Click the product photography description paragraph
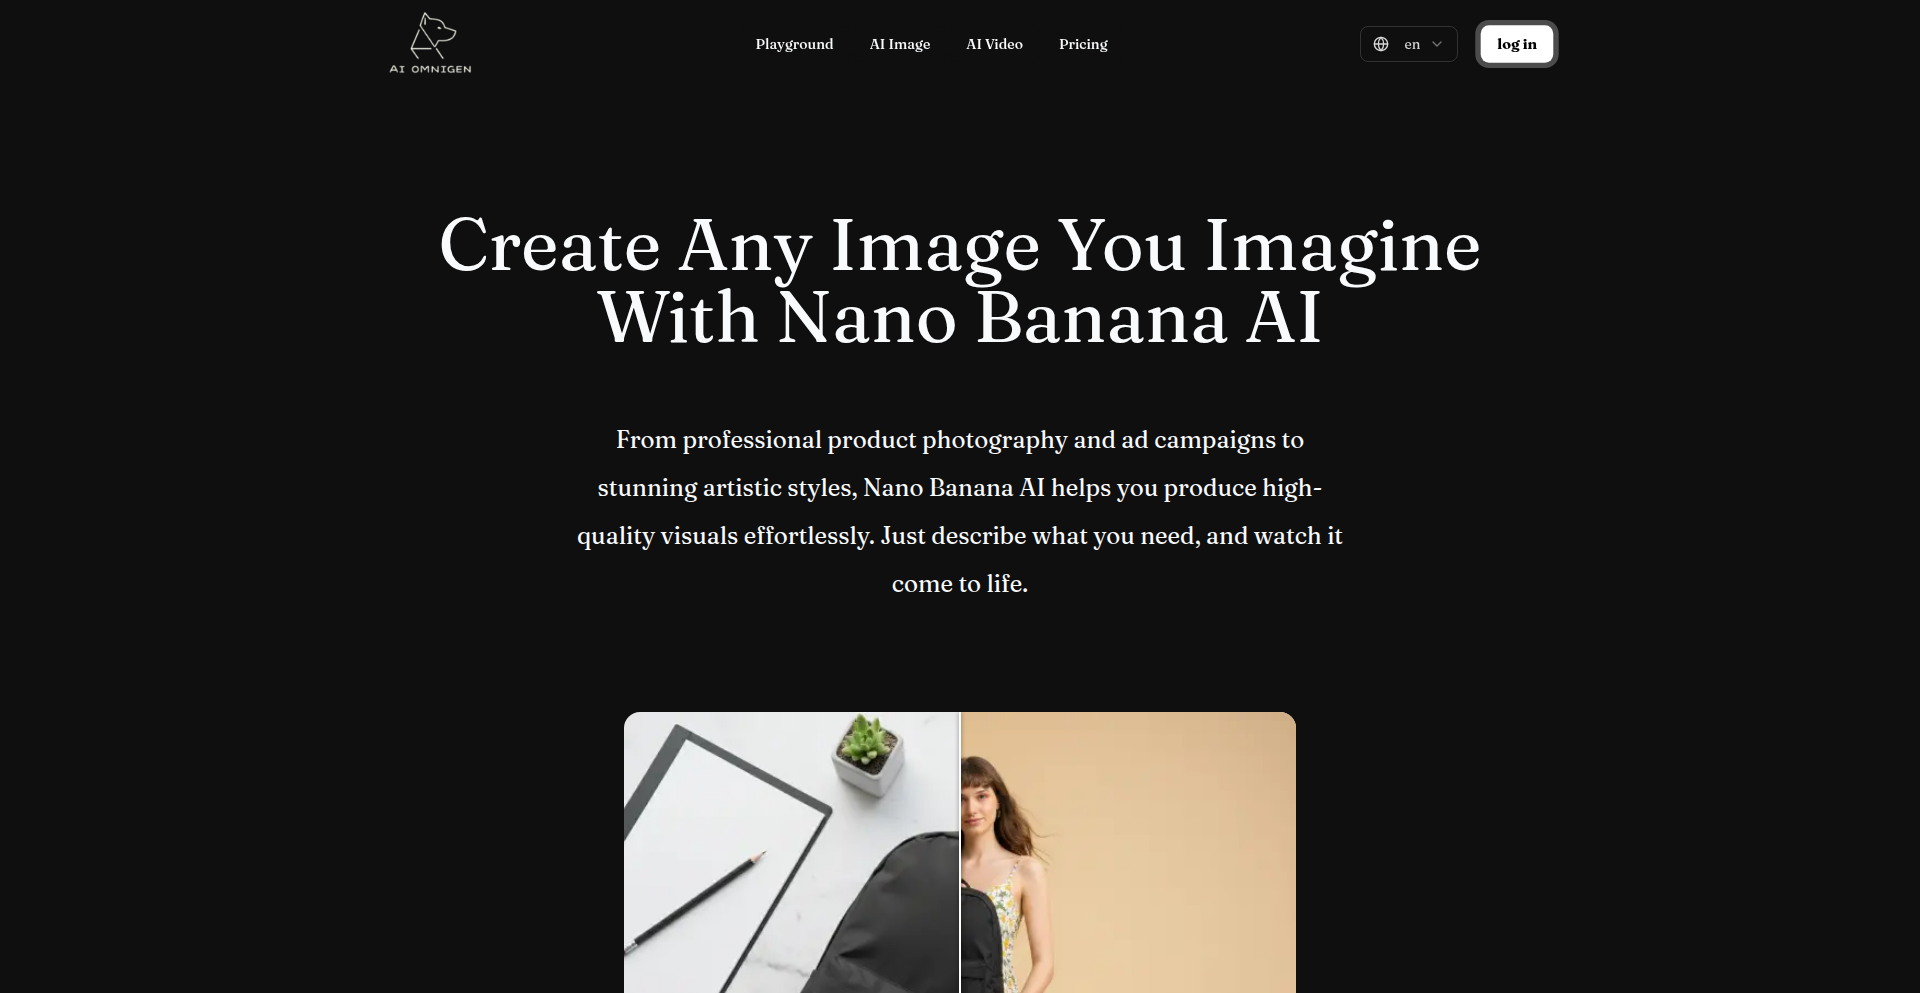Screen dimensions: 1920x993 960,511
